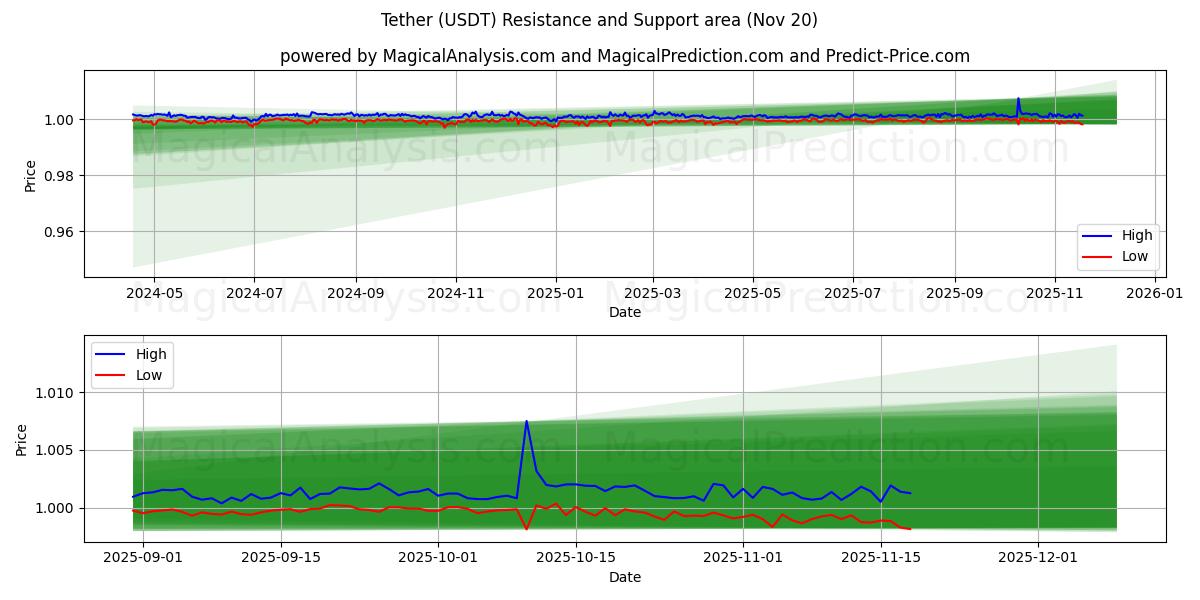Screen dimensions: 1200x600
Task: Click the 2025-01 tick label on top x-axis
Action: point(555,295)
